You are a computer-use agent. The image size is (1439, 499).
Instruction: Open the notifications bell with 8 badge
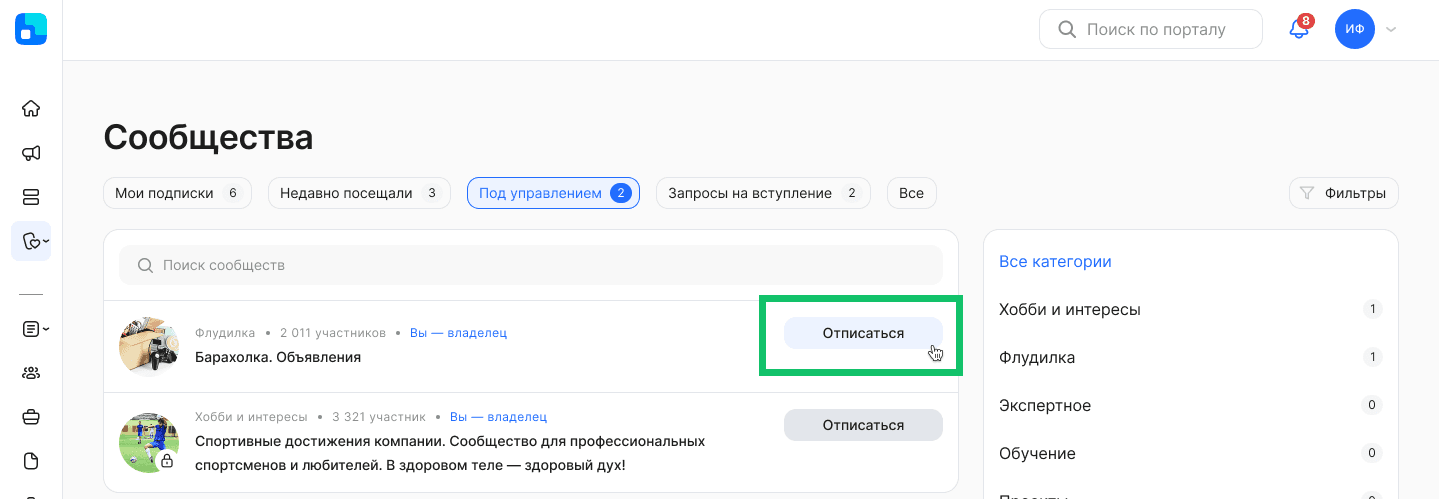[1299, 28]
